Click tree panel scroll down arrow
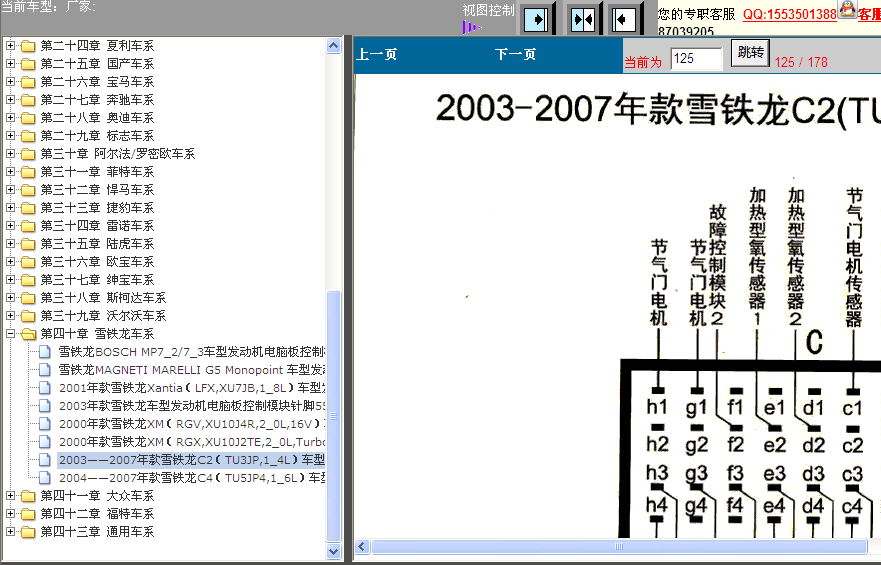The width and height of the screenshot is (881, 565). click(x=334, y=552)
